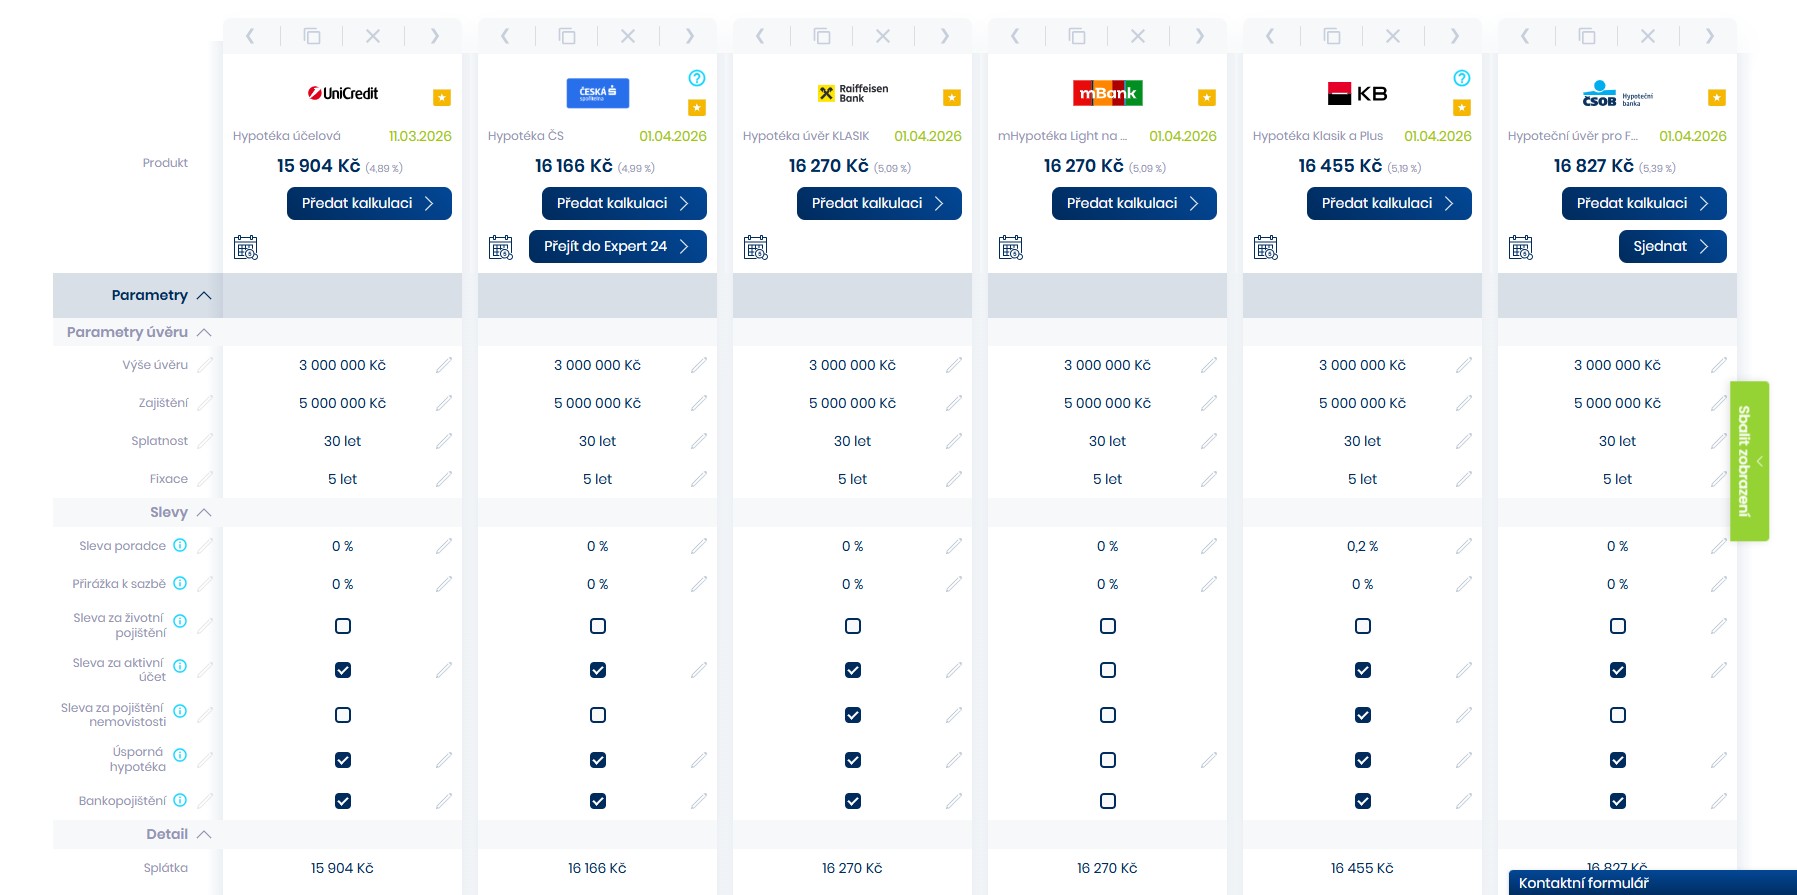Click the Sjednat button for ČSOB
Screen dimensions: 1797x895
(1671, 247)
